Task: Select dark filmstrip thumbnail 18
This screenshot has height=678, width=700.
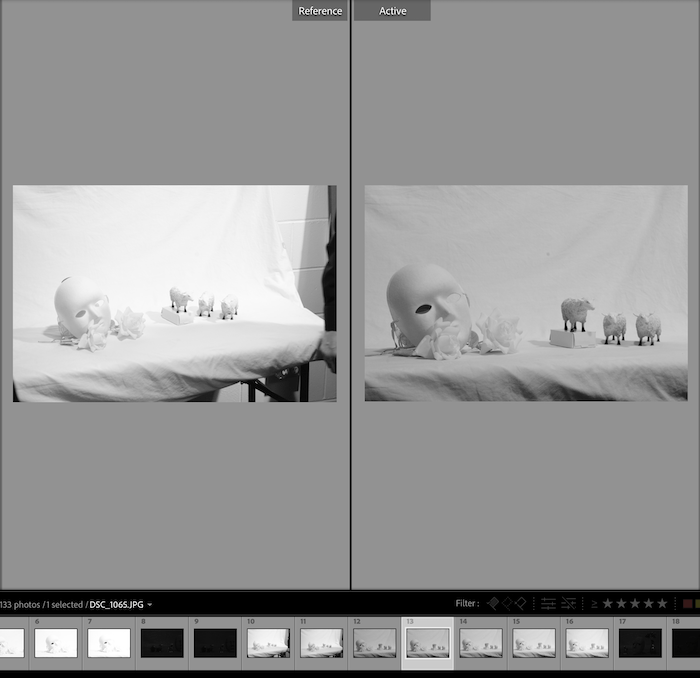Action: [x=686, y=643]
